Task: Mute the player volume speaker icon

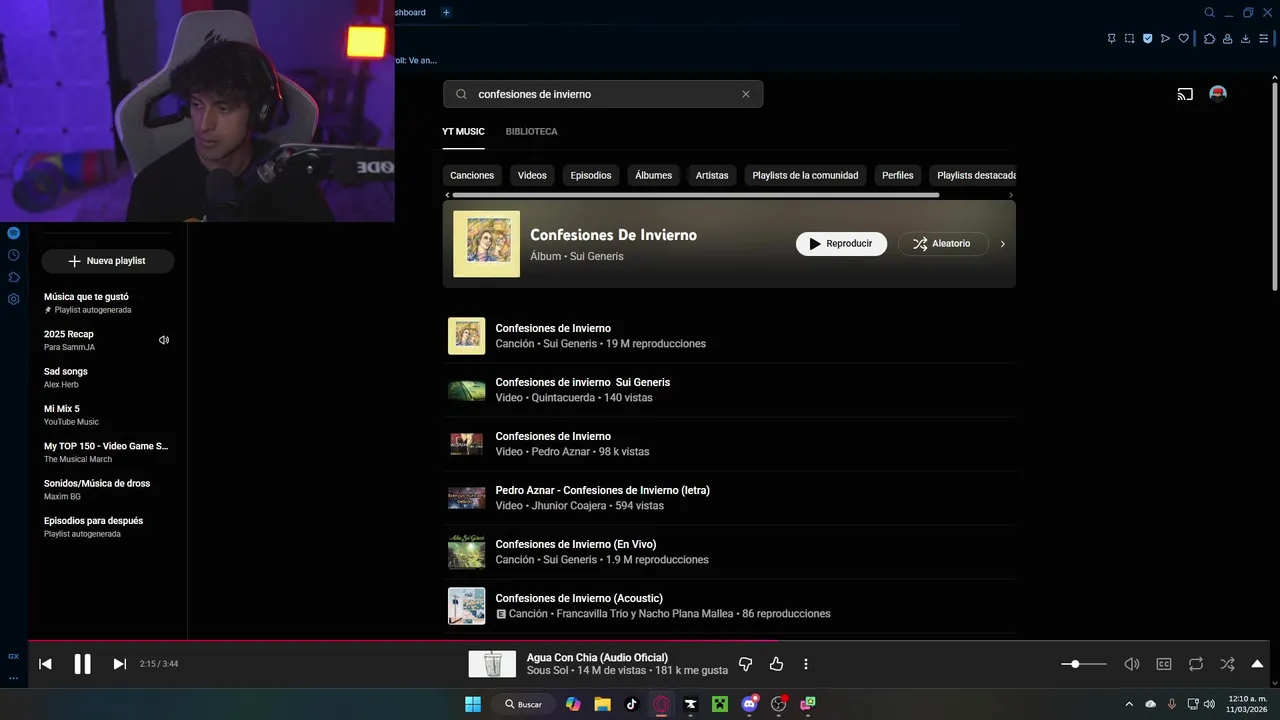Action: [x=1132, y=664]
